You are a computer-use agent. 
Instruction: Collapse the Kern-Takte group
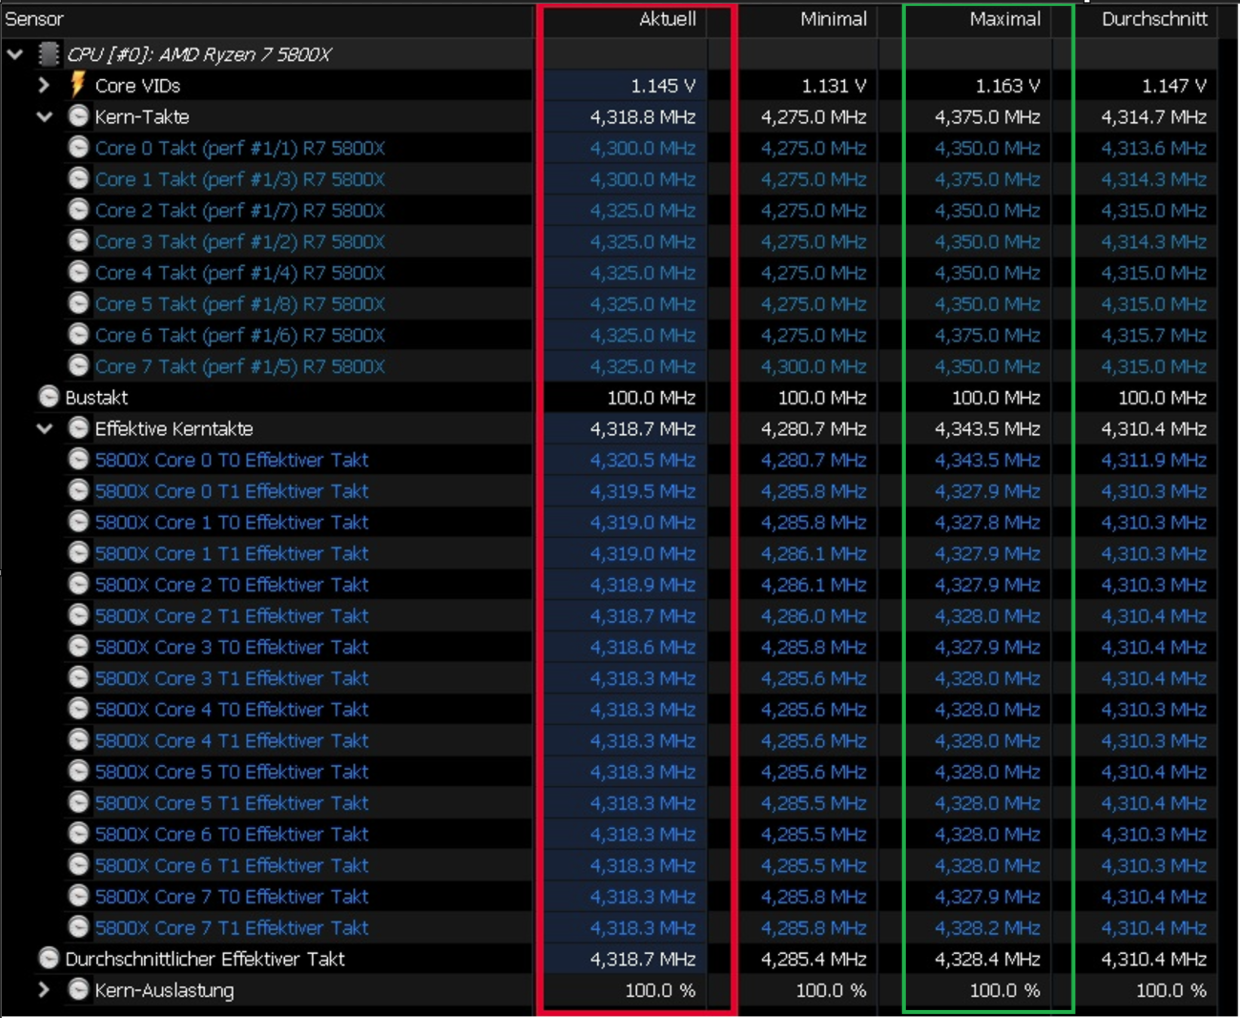44,116
